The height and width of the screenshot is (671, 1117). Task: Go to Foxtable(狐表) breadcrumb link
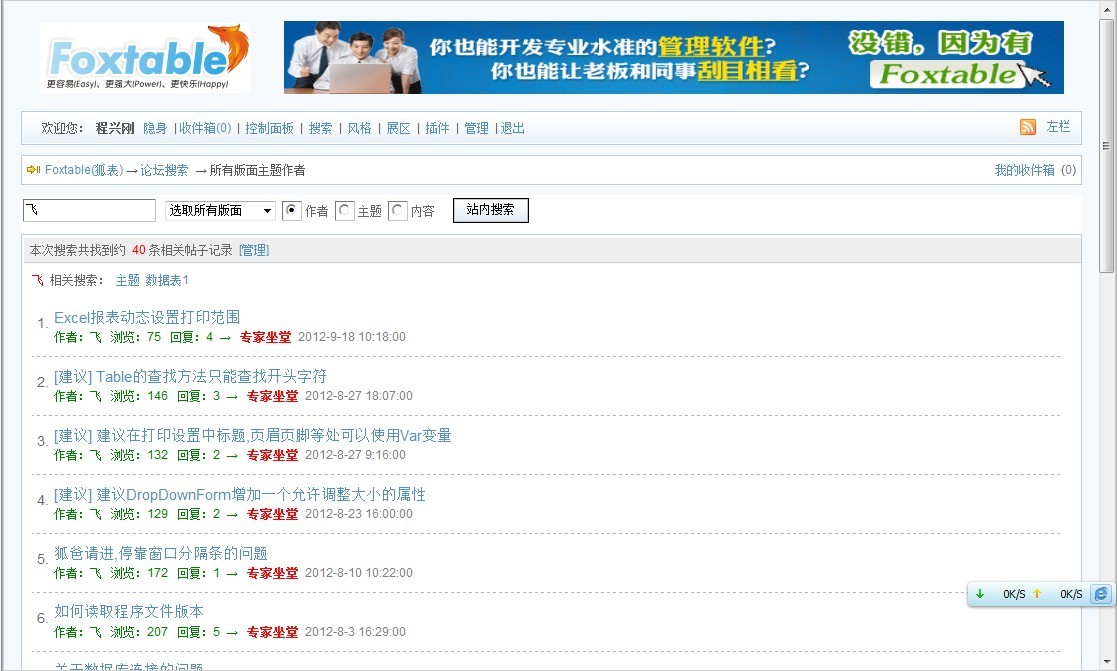(84, 170)
